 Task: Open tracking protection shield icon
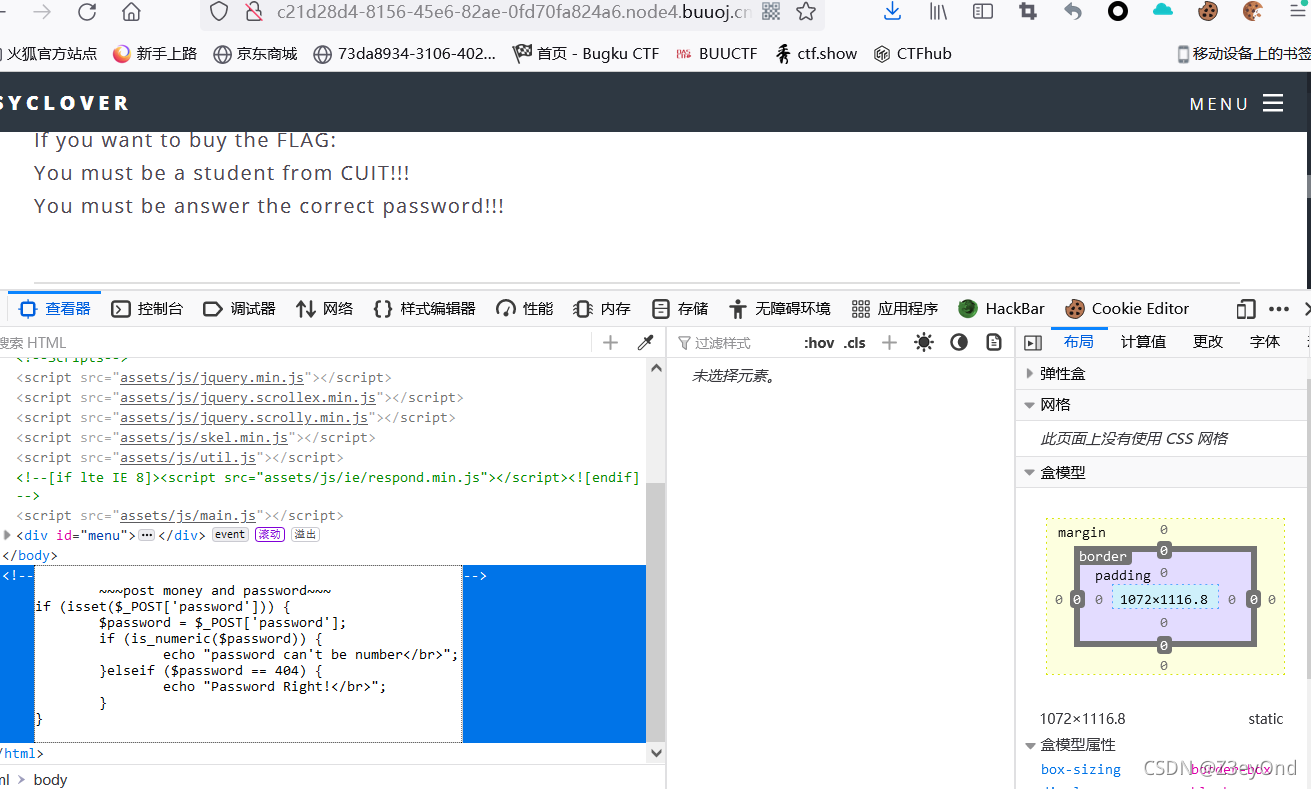[219, 12]
